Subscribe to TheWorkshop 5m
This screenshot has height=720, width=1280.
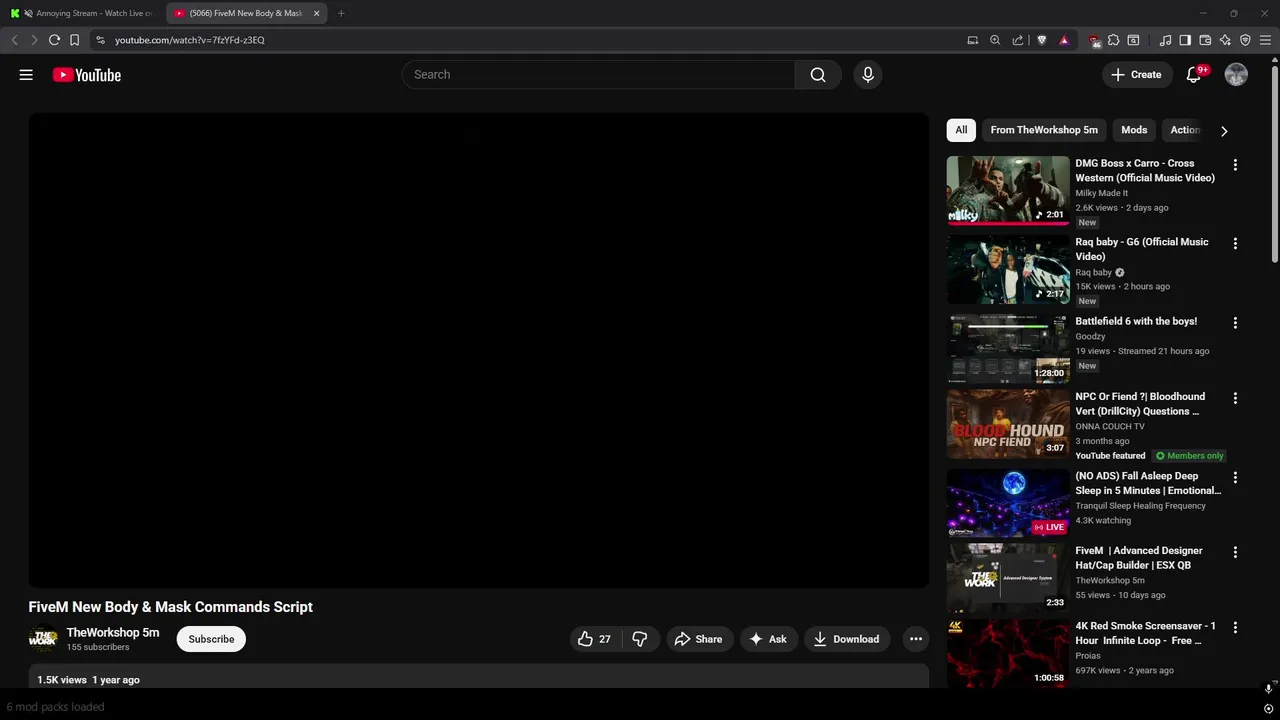point(211,639)
